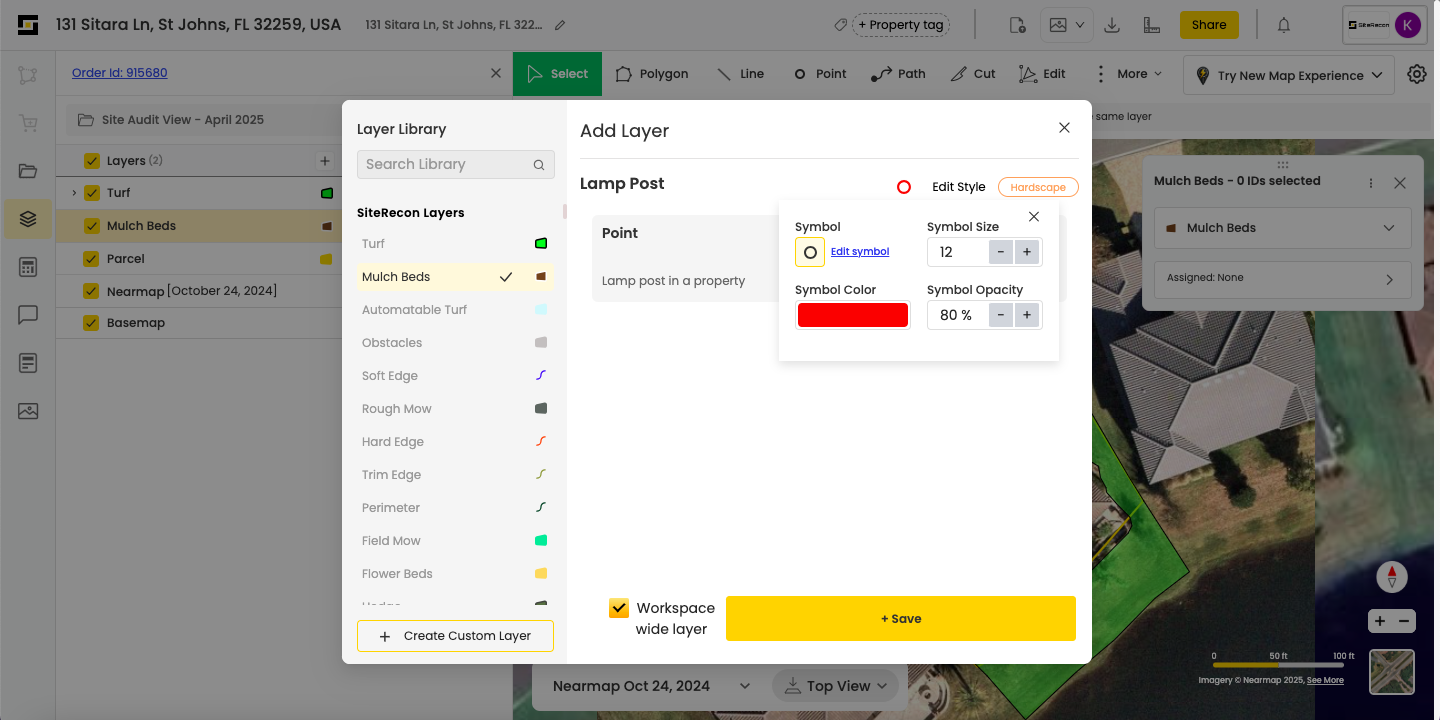The image size is (1440, 720).
Task: Close the Edit Style popup
Action: tap(1034, 217)
